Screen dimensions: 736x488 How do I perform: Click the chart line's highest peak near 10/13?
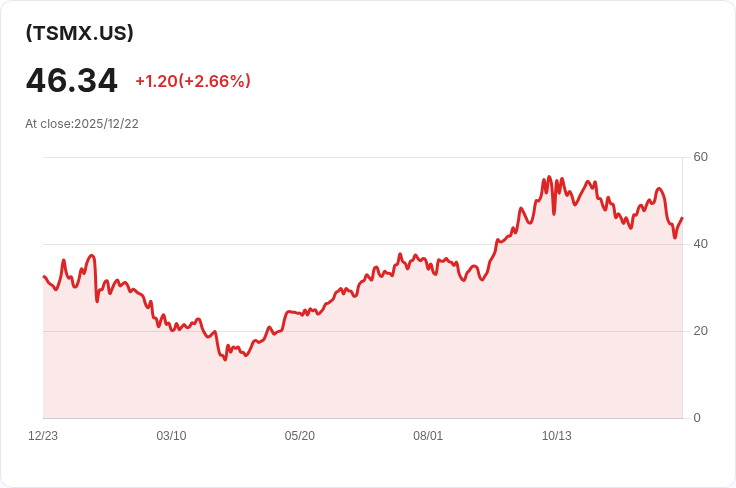549,177
